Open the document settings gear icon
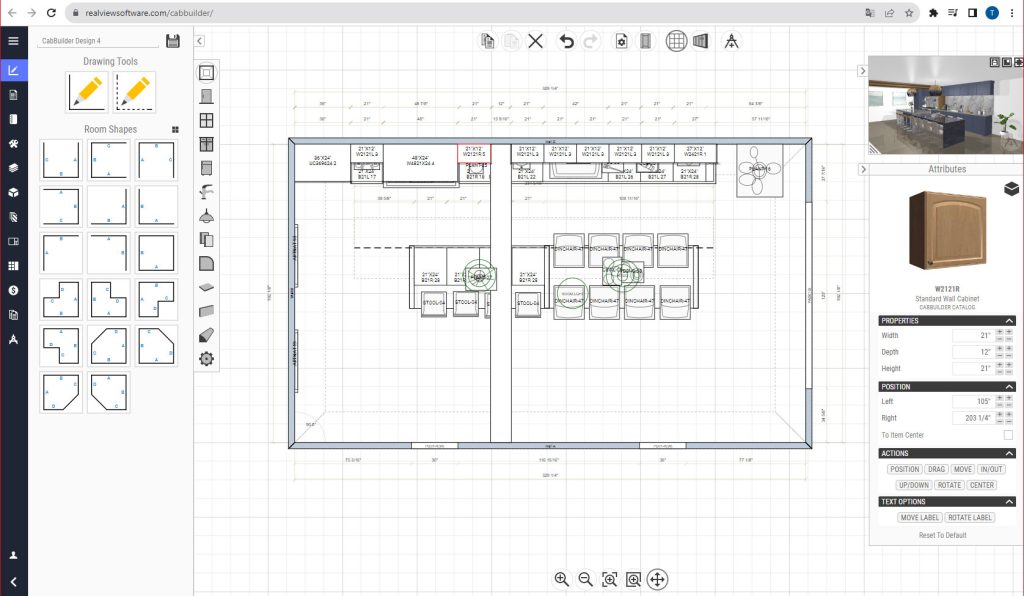The image size is (1024, 596). [621, 41]
